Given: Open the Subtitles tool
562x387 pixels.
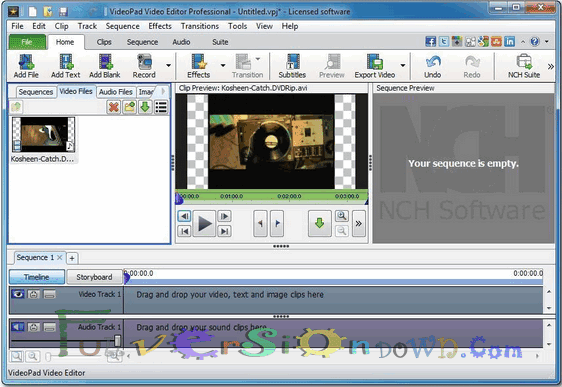Looking at the screenshot, I should (x=292, y=66).
